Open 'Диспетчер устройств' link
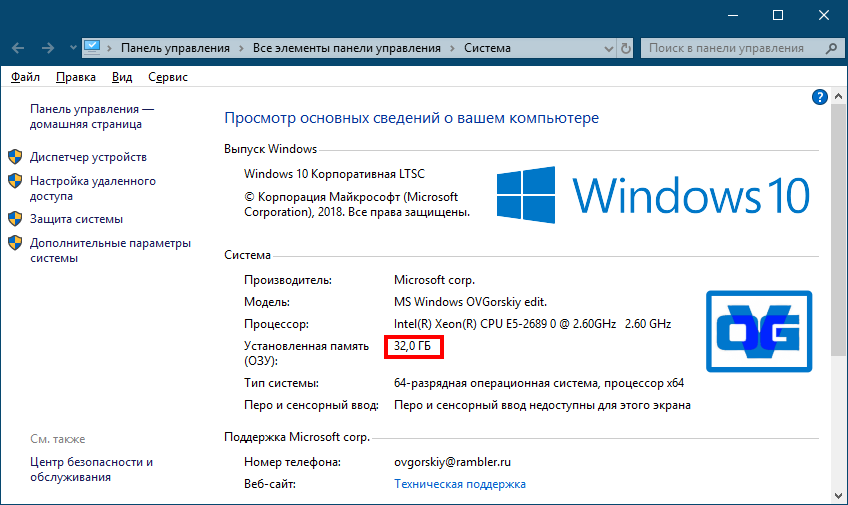Viewport: 848px width, 505px height. [88, 157]
